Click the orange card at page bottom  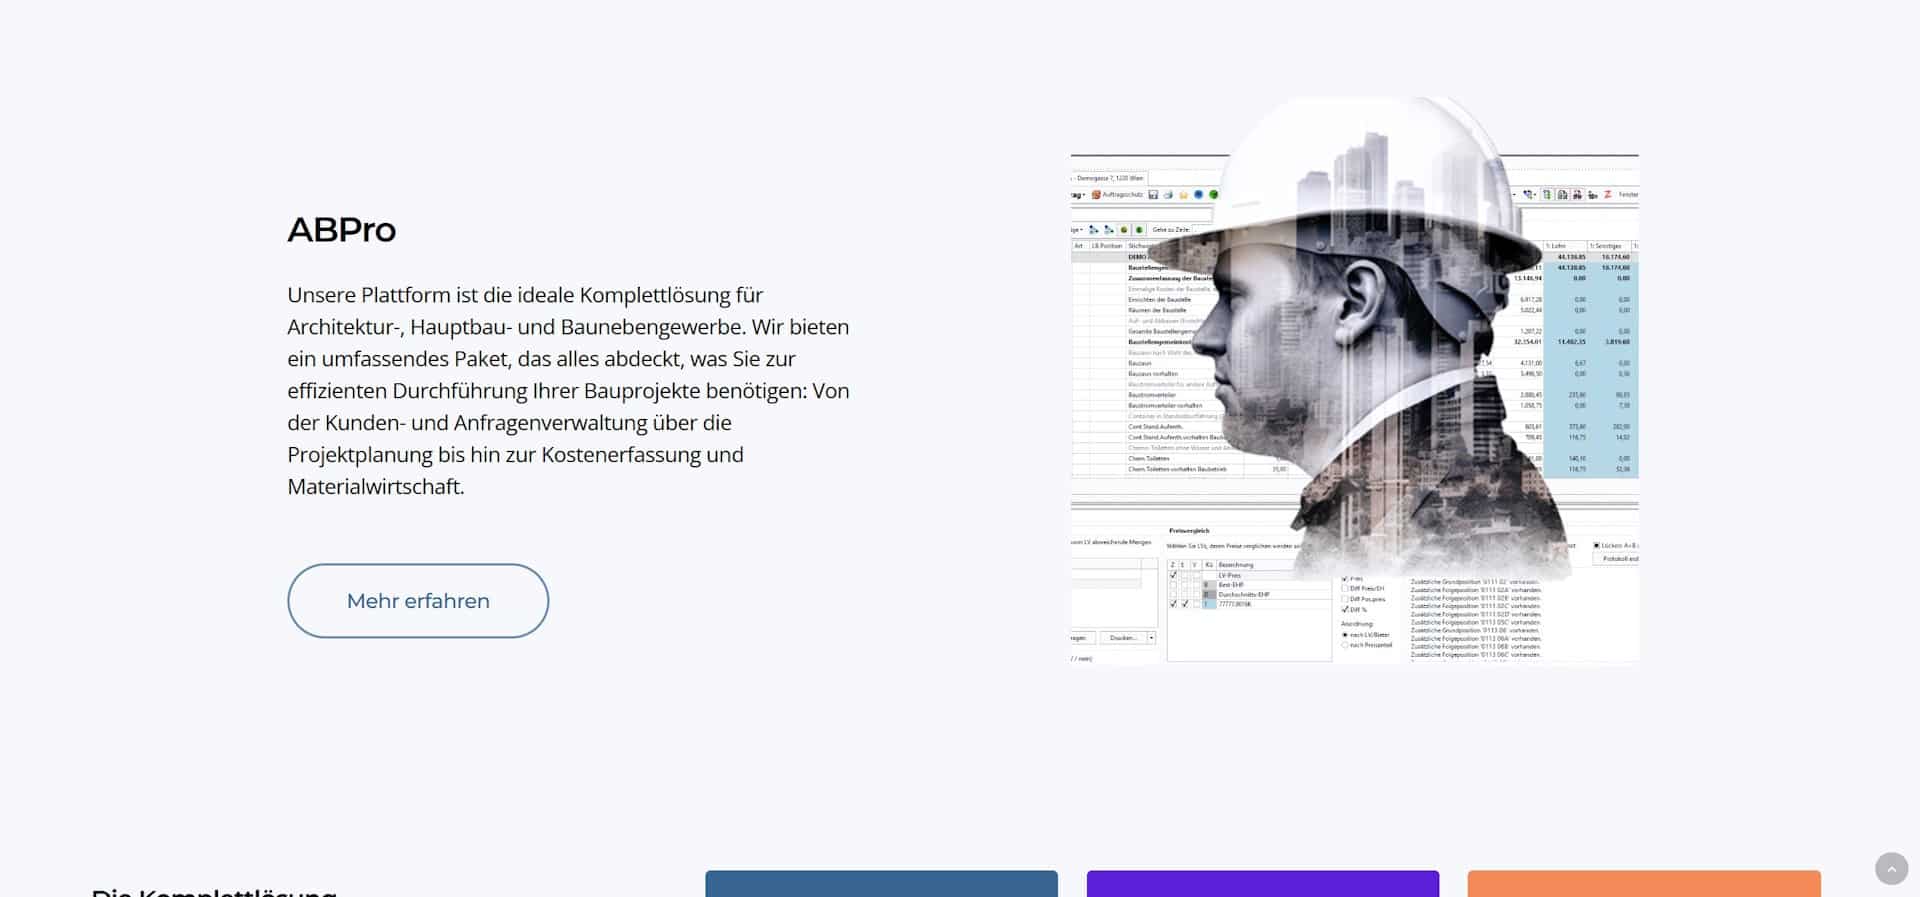(x=1643, y=883)
